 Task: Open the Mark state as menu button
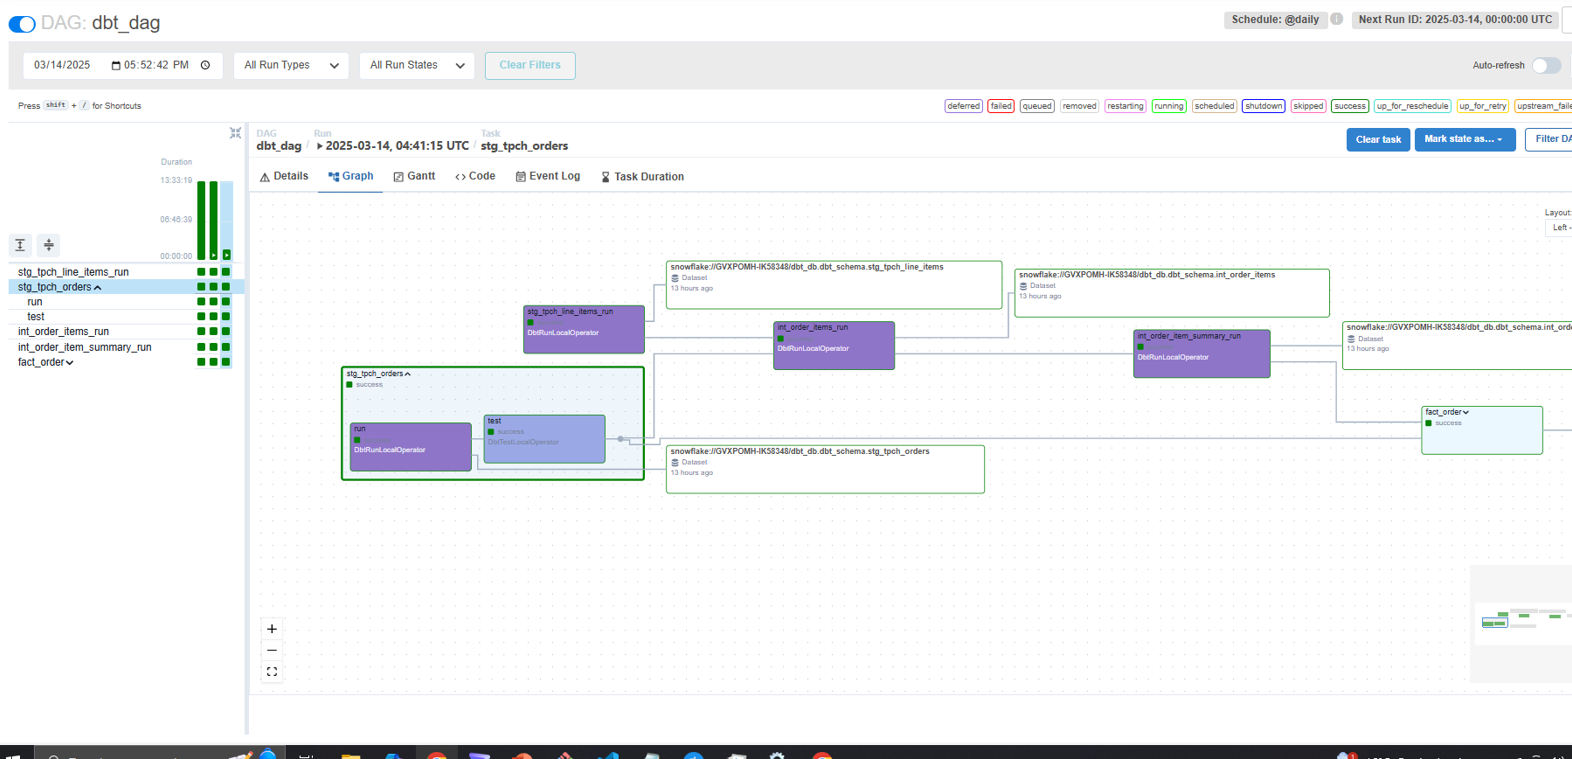pyautogui.click(x=1464, y=140)
